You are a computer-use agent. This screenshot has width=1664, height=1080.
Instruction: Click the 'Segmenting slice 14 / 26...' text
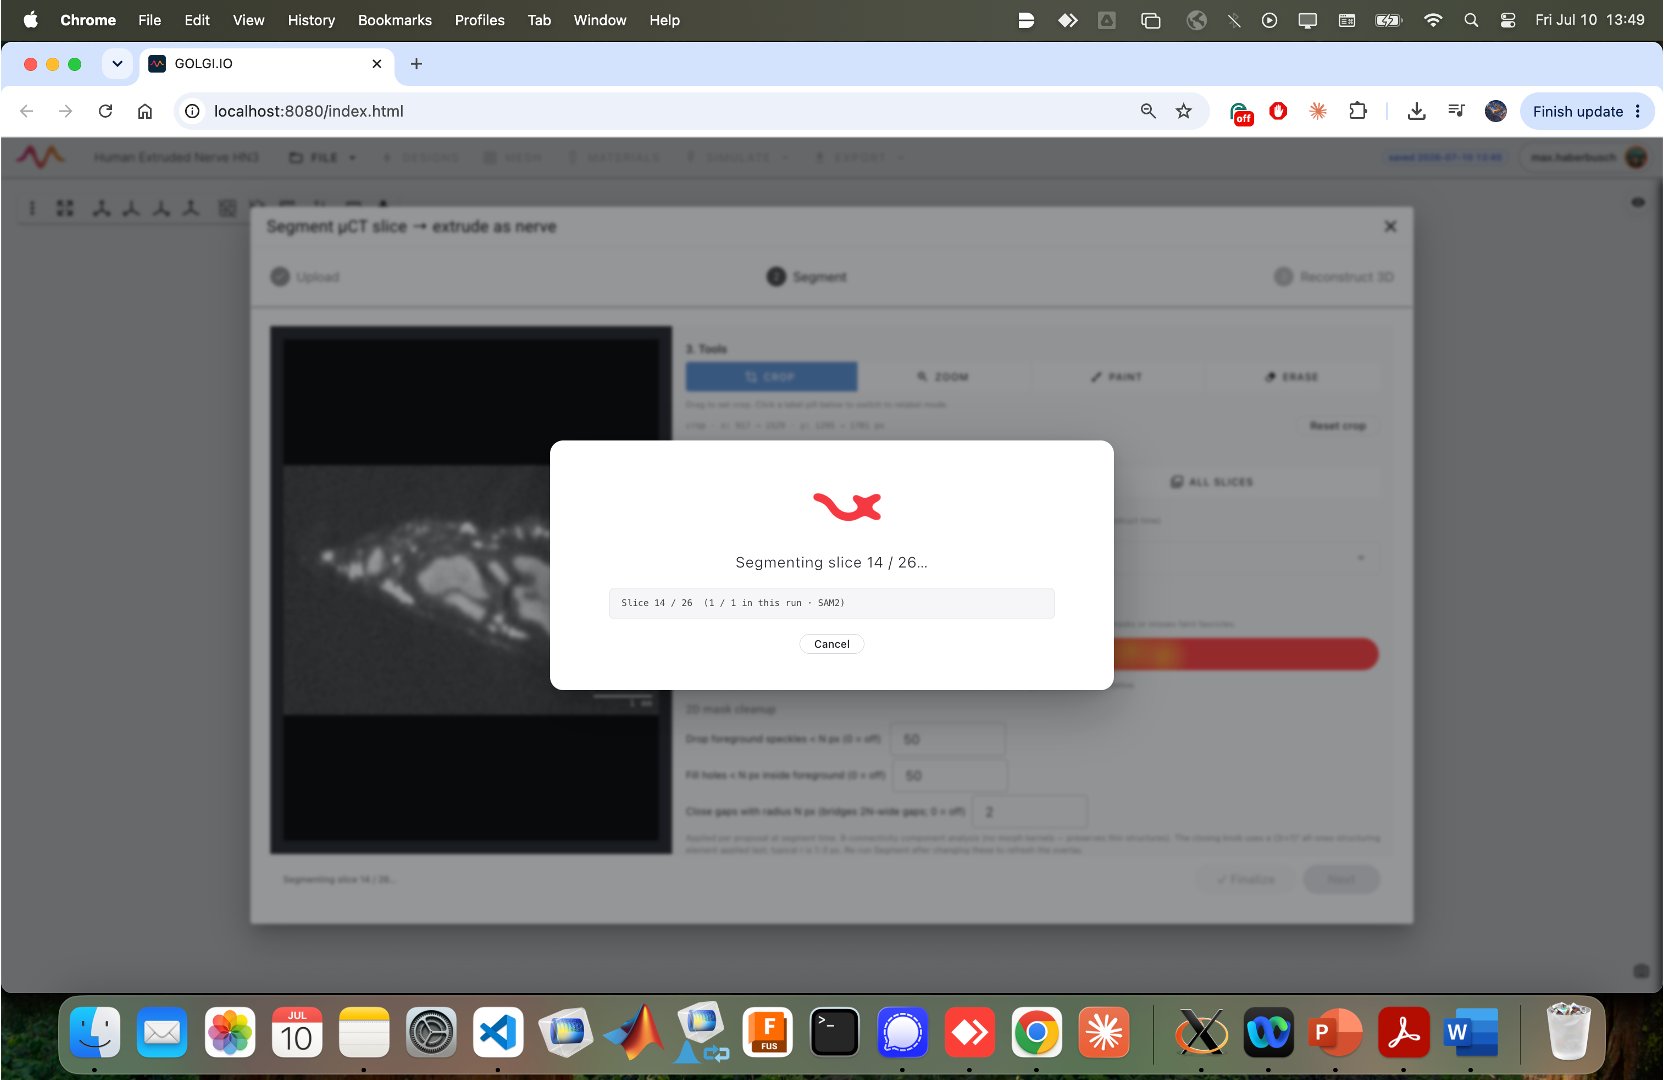click(x=831, y=562)
